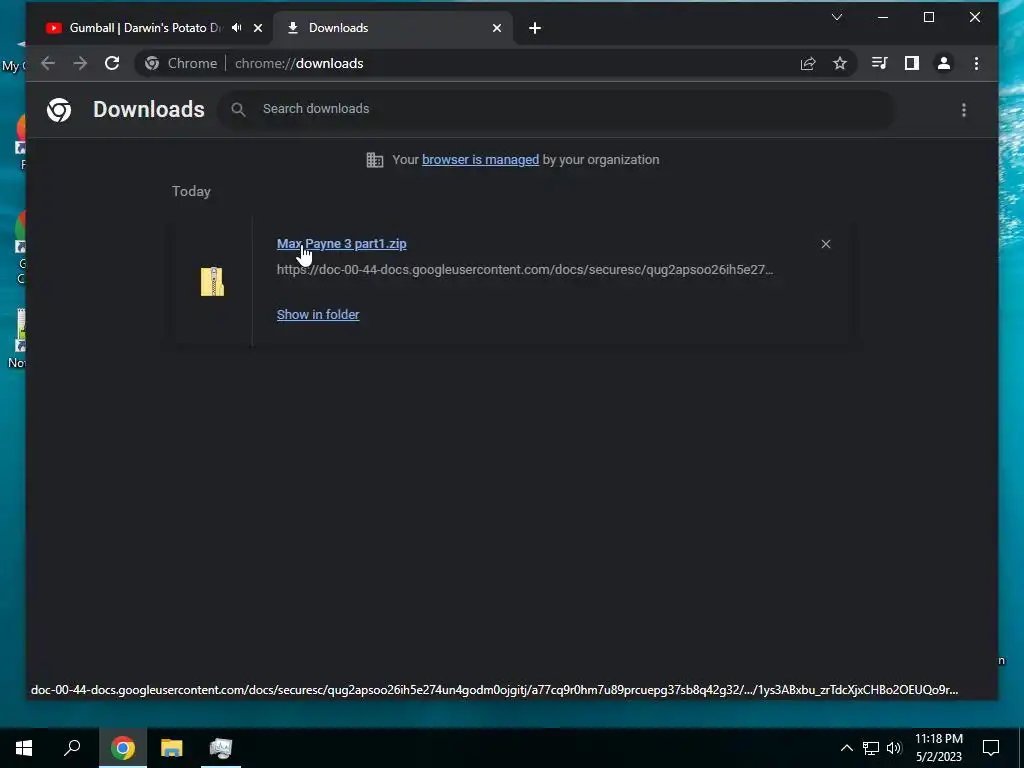The image size is (1024, 768).
Task: Go forward using the forward arrow
Action: click(x=80, y=63)
